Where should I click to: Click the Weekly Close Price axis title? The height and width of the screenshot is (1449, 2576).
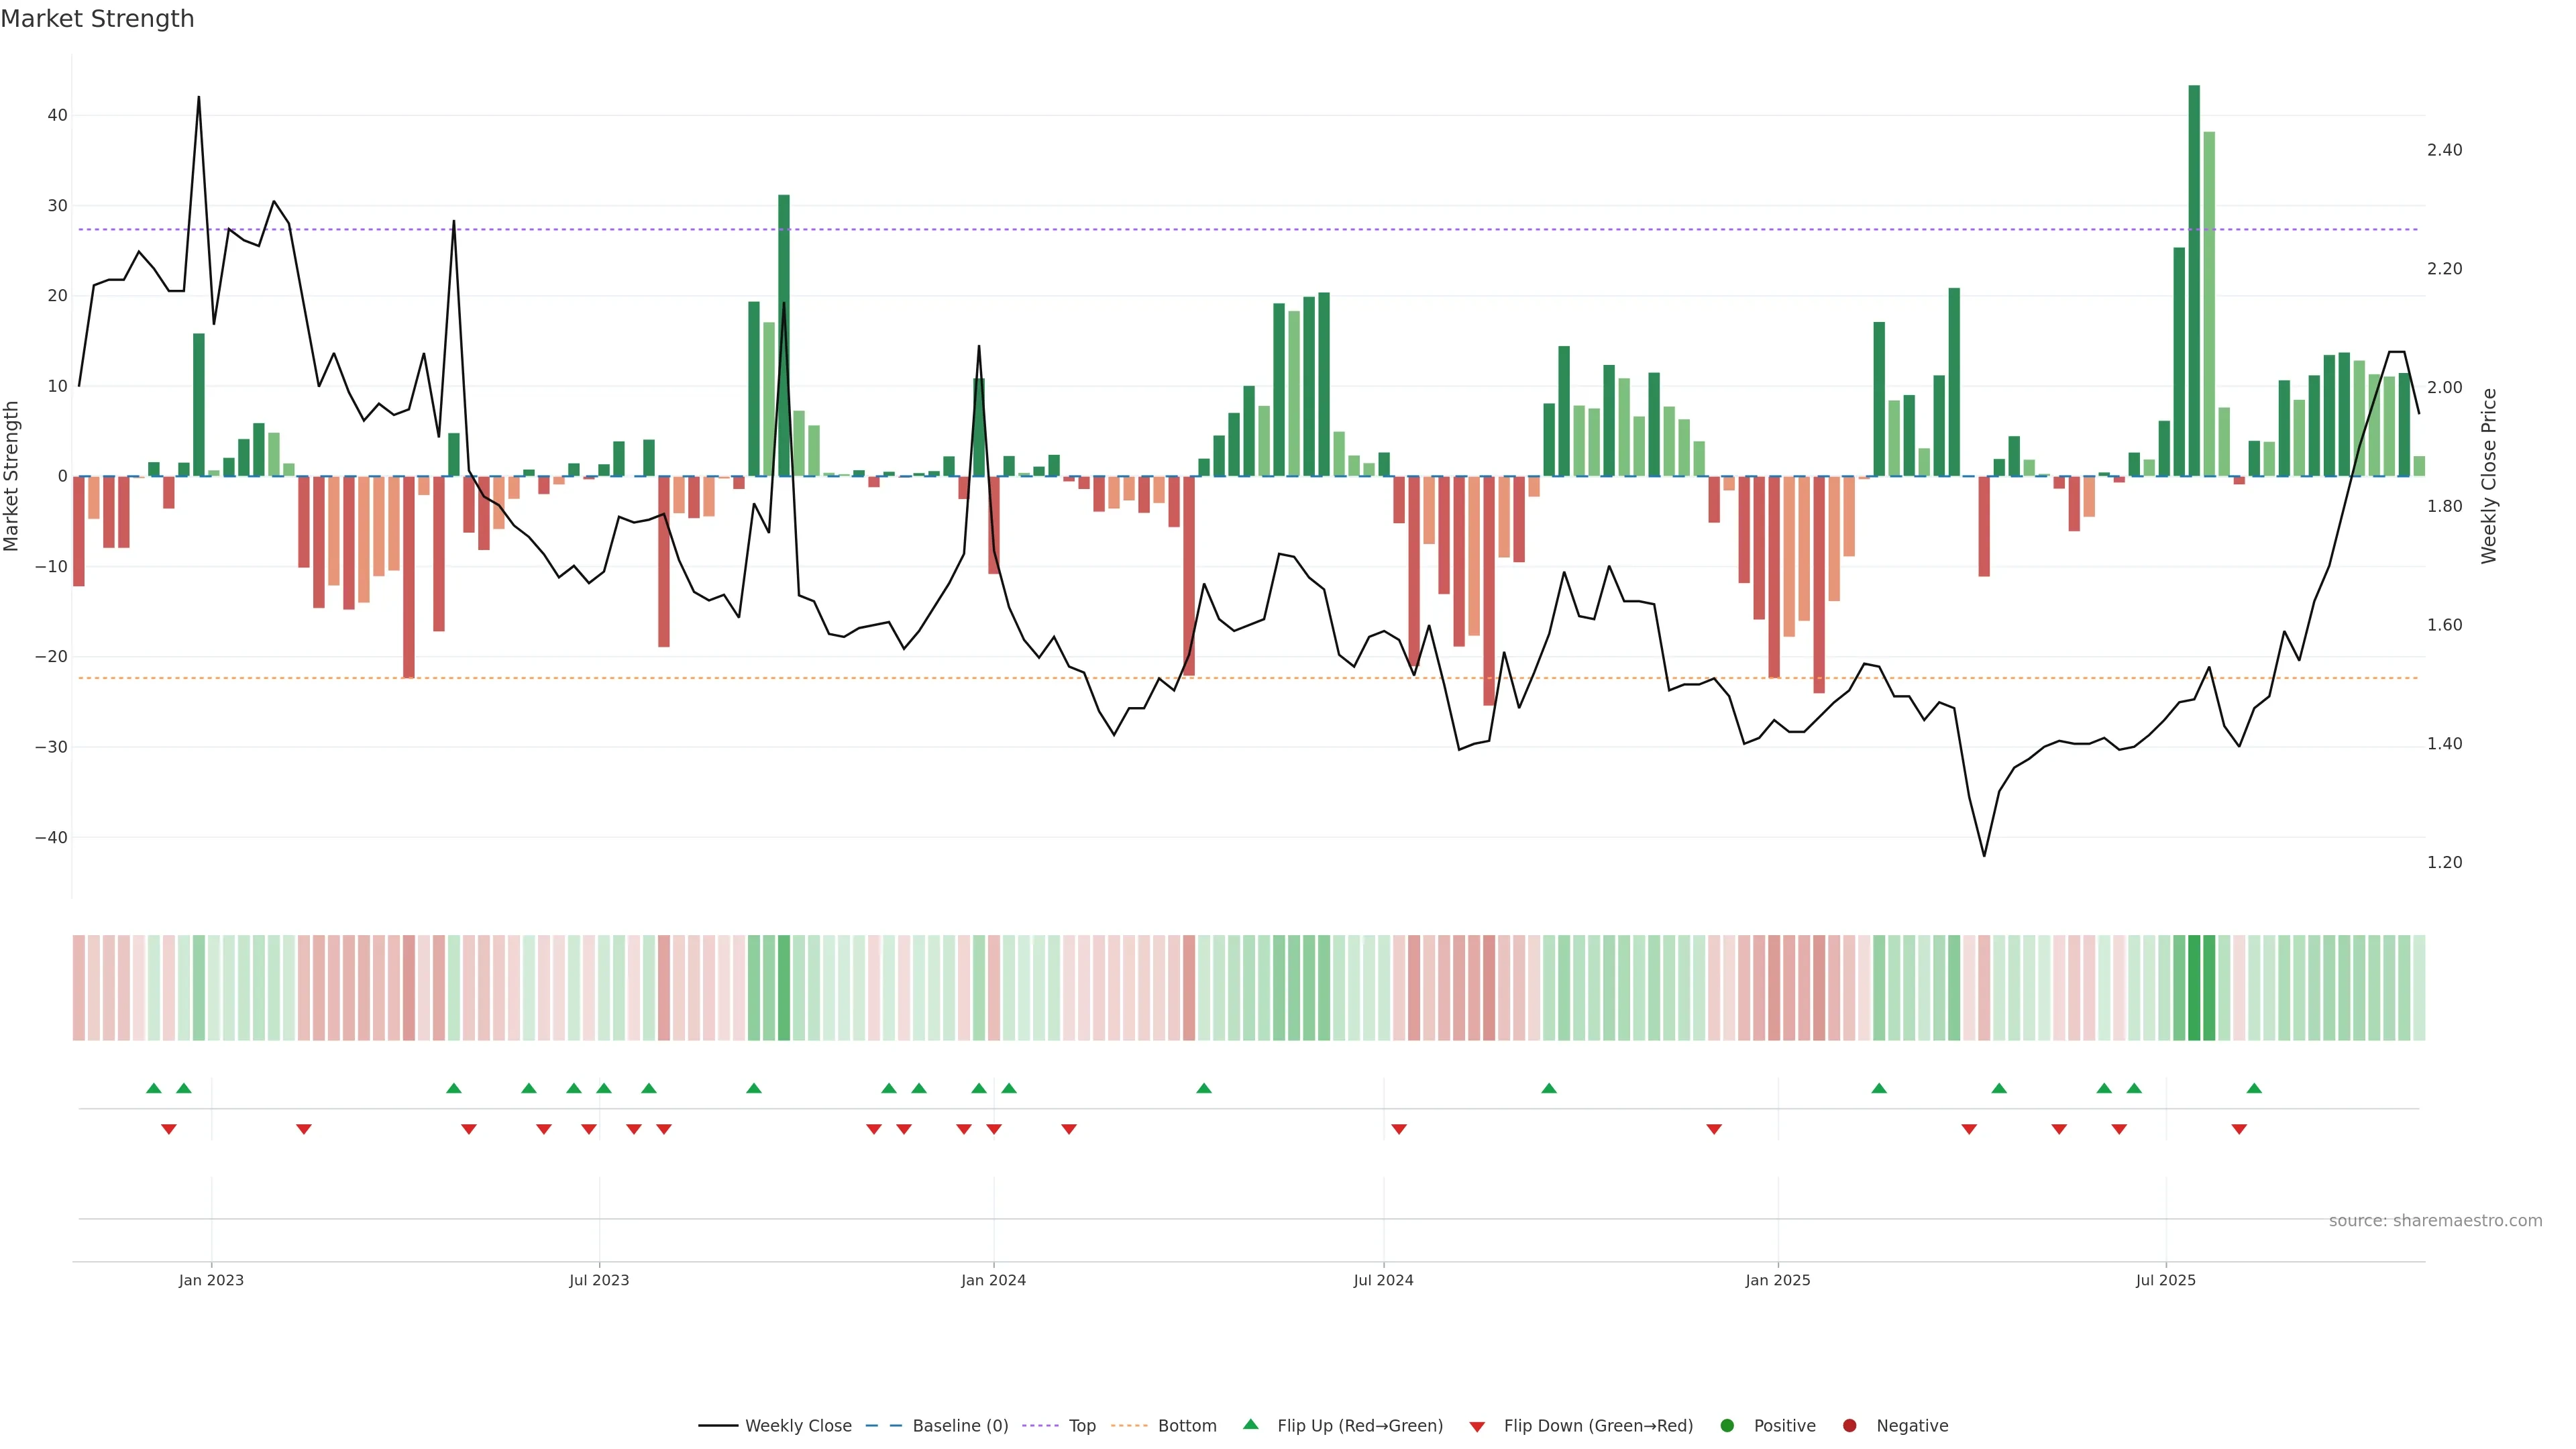pos(2489,476)
